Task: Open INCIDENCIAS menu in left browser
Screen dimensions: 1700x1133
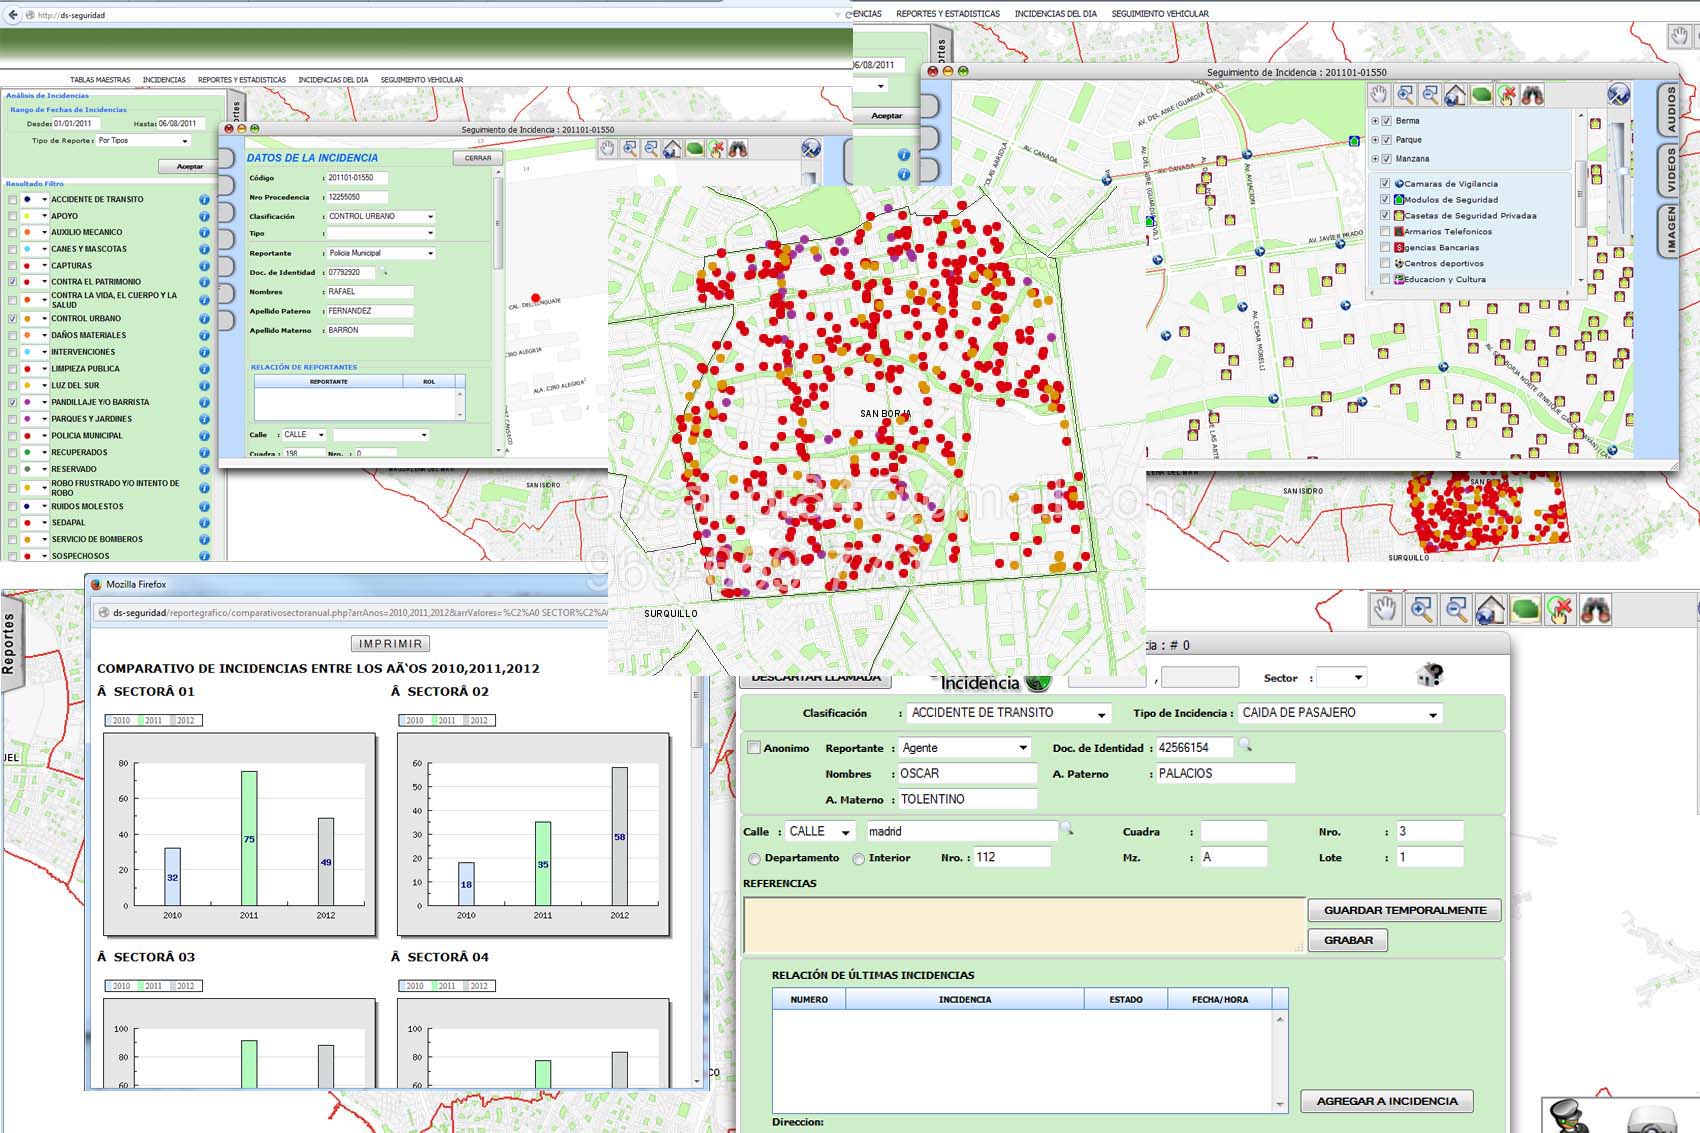Action: point(164,80)
